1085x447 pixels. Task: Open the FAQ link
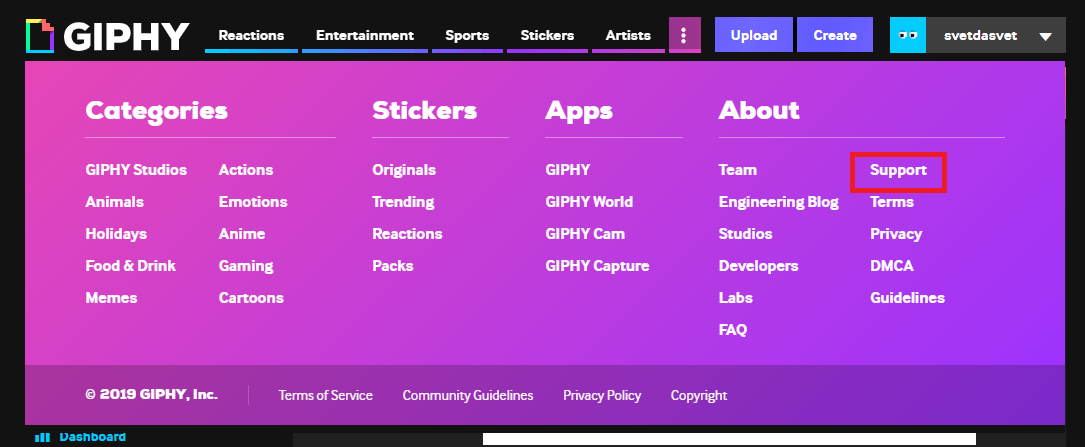coord(733,329)
